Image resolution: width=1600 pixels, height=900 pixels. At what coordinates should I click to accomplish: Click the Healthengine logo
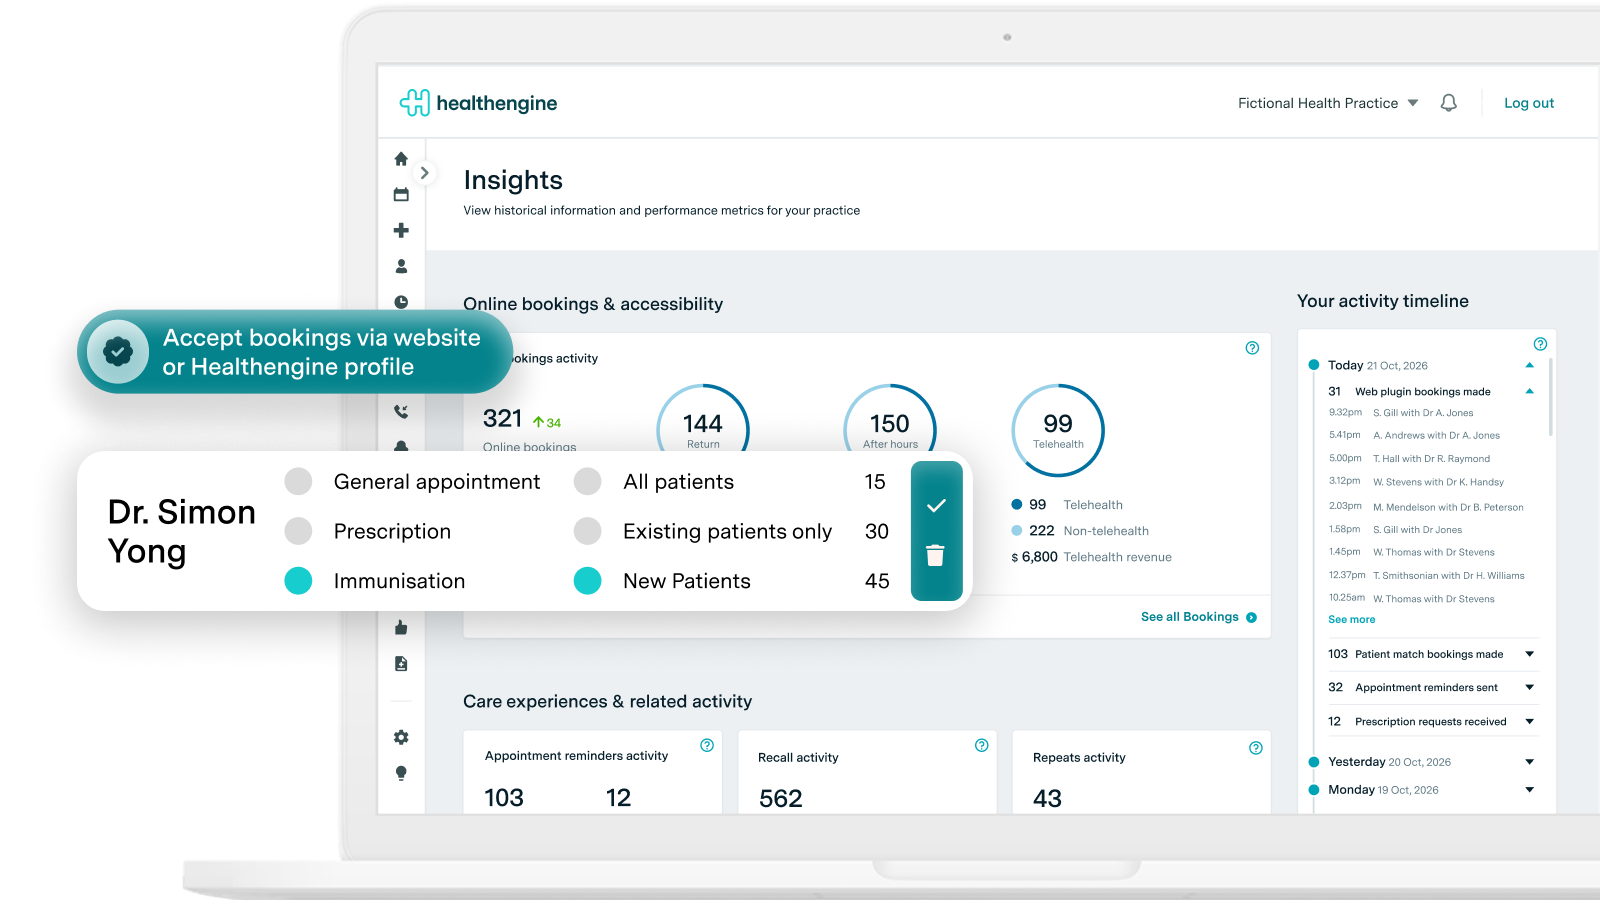478,103
